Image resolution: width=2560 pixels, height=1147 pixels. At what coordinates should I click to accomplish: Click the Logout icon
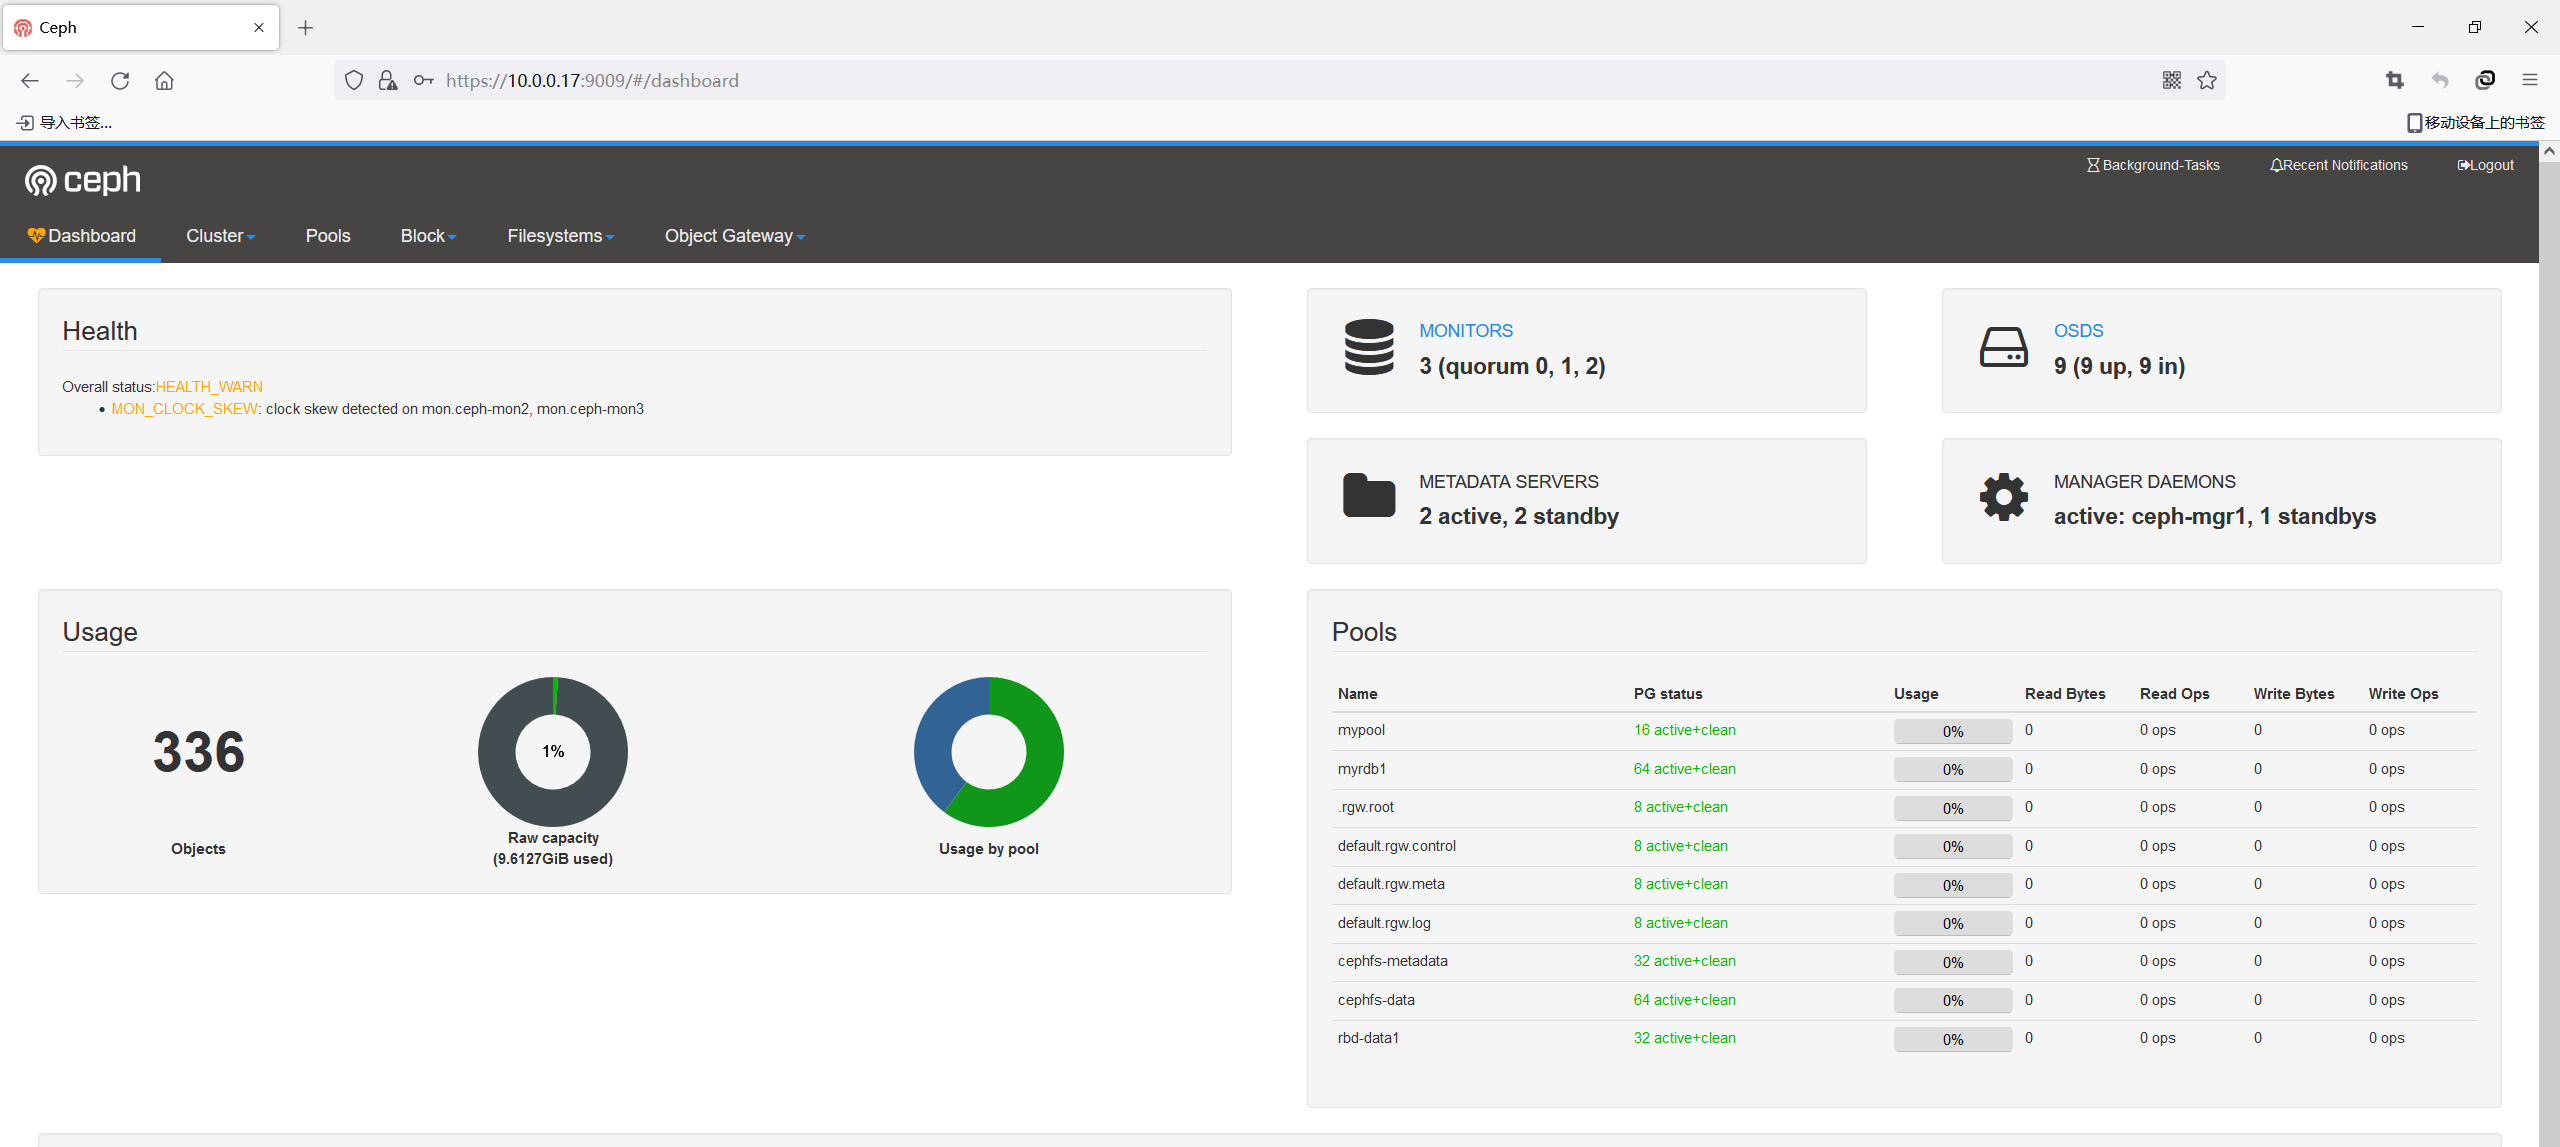tap(2464, 164)
